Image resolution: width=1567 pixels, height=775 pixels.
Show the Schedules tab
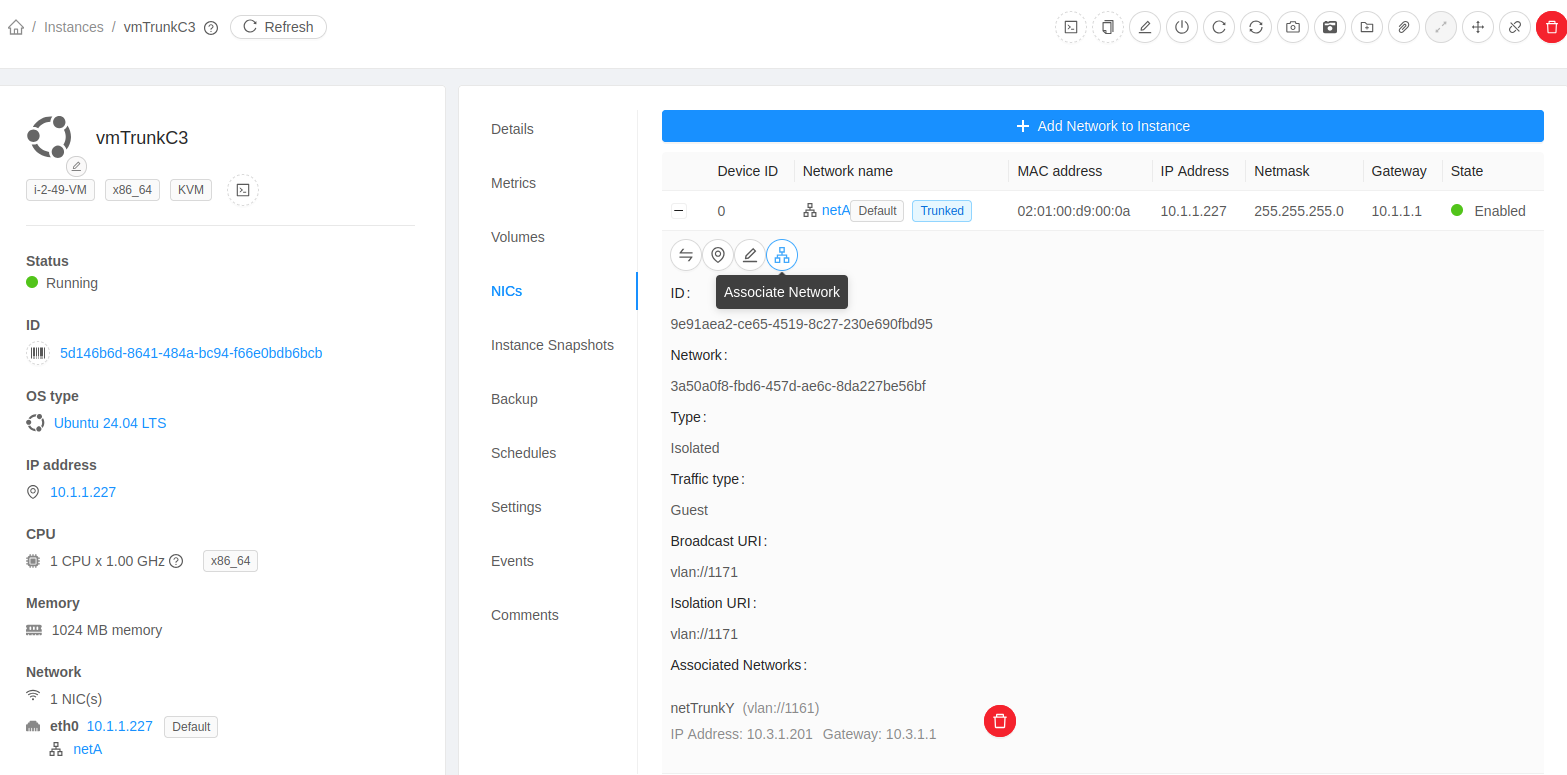click(523, 453)
